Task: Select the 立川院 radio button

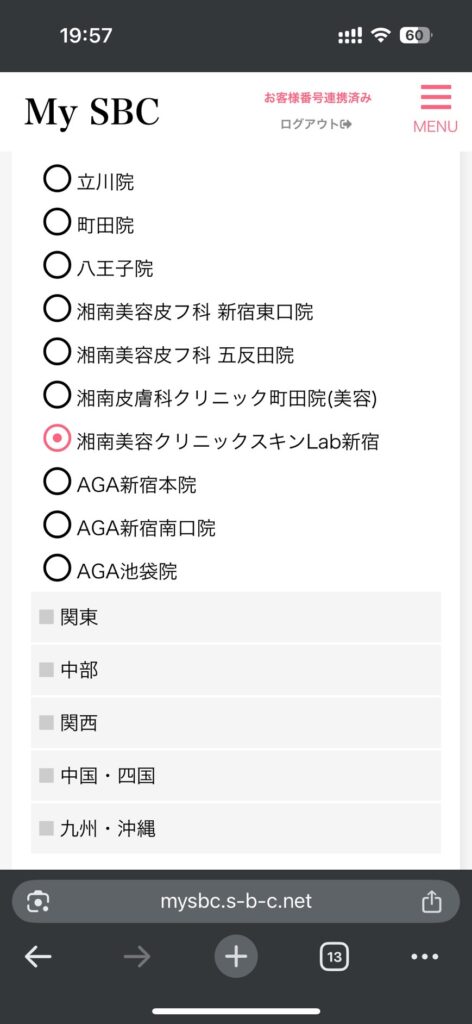Action: click(x=57, y=180)
